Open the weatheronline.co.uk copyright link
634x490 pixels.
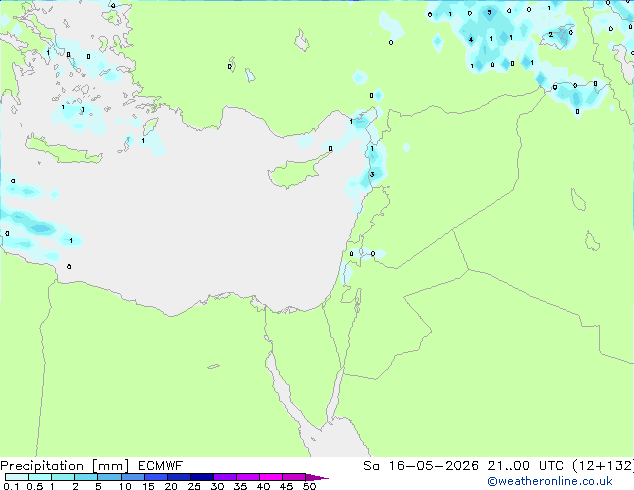(549, 481)
